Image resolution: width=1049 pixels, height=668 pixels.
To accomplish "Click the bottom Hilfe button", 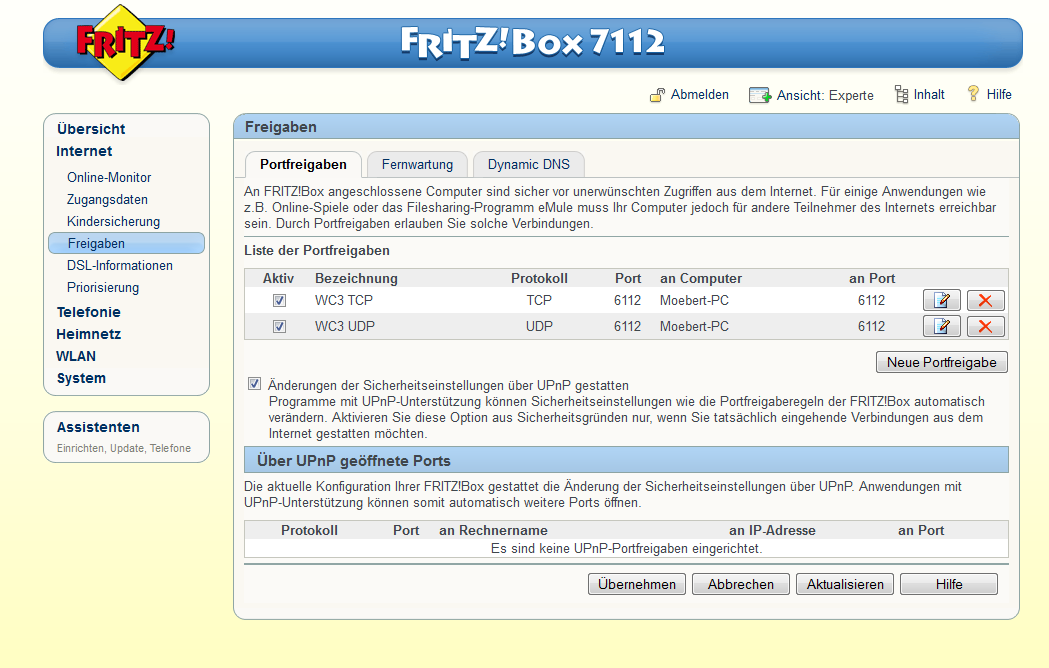I will [949, 584].
